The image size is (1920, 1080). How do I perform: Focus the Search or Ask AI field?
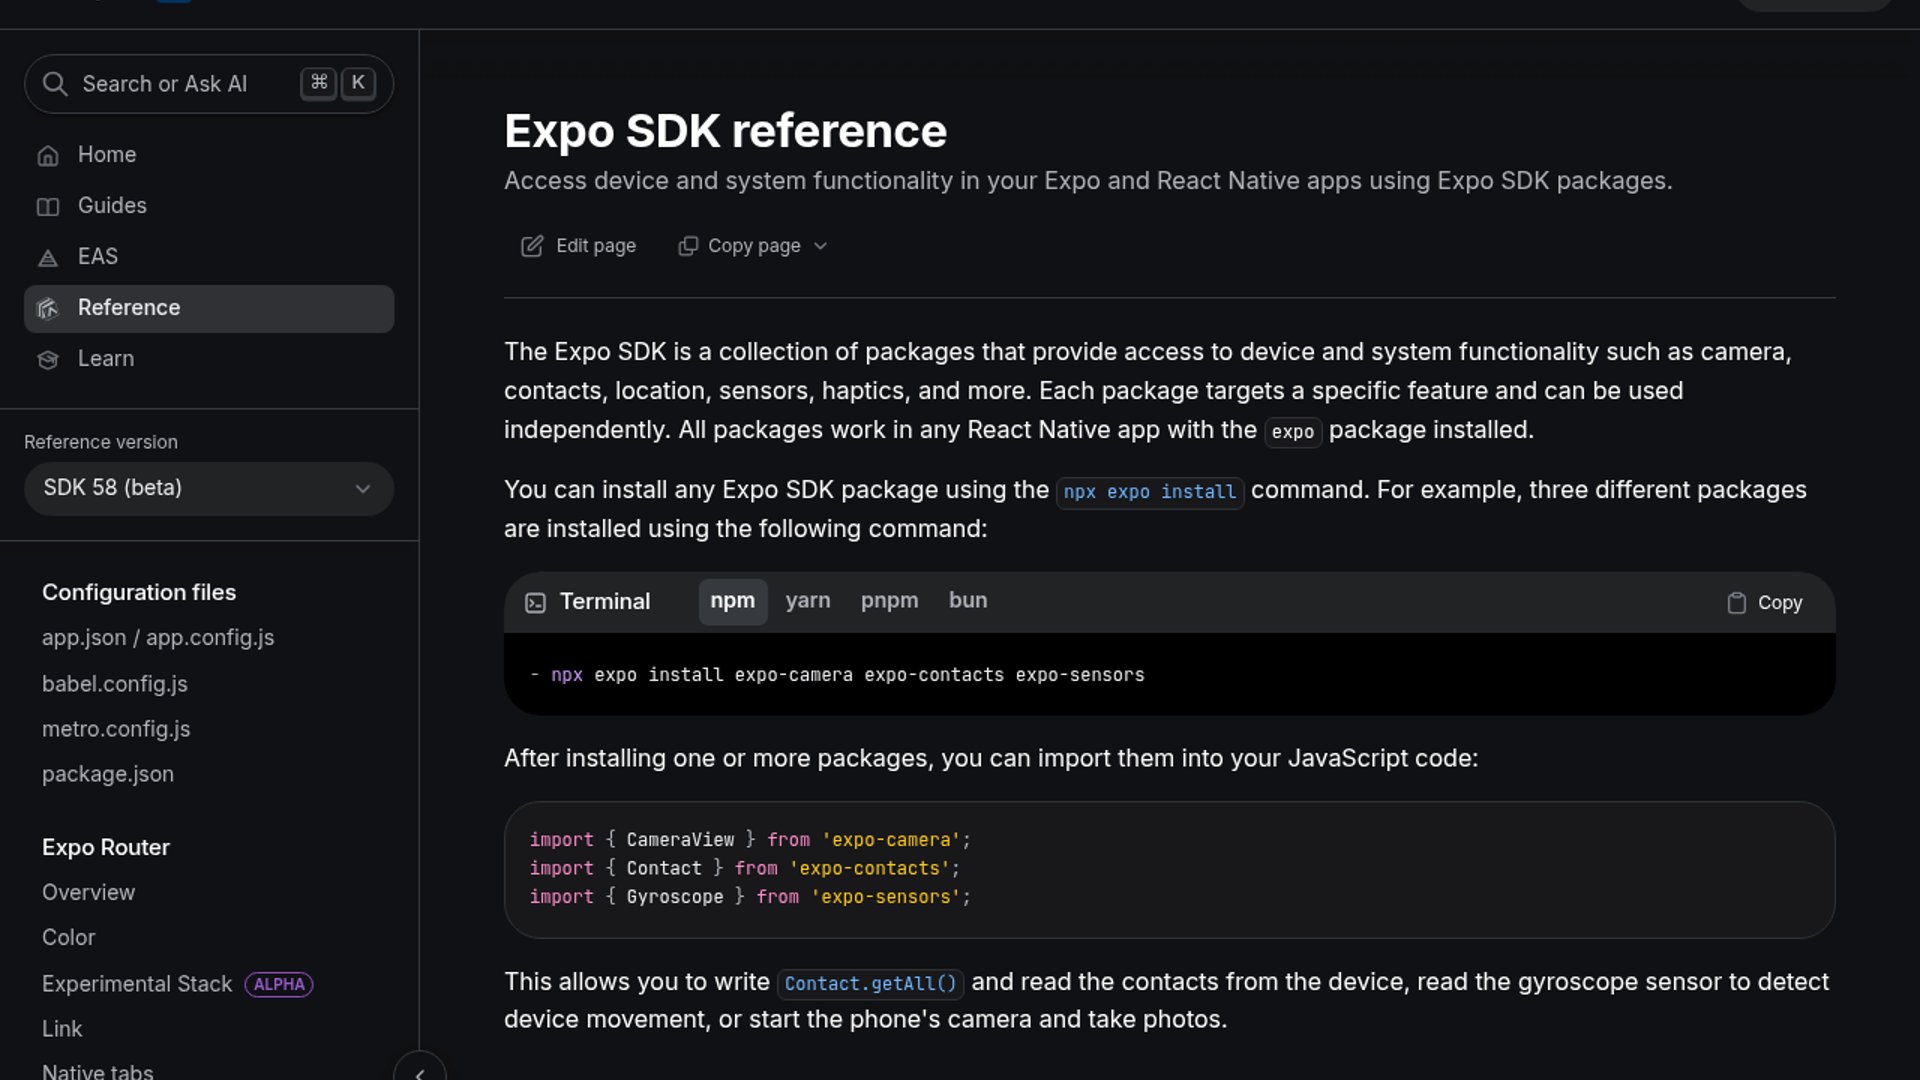(x=209, y=84)
